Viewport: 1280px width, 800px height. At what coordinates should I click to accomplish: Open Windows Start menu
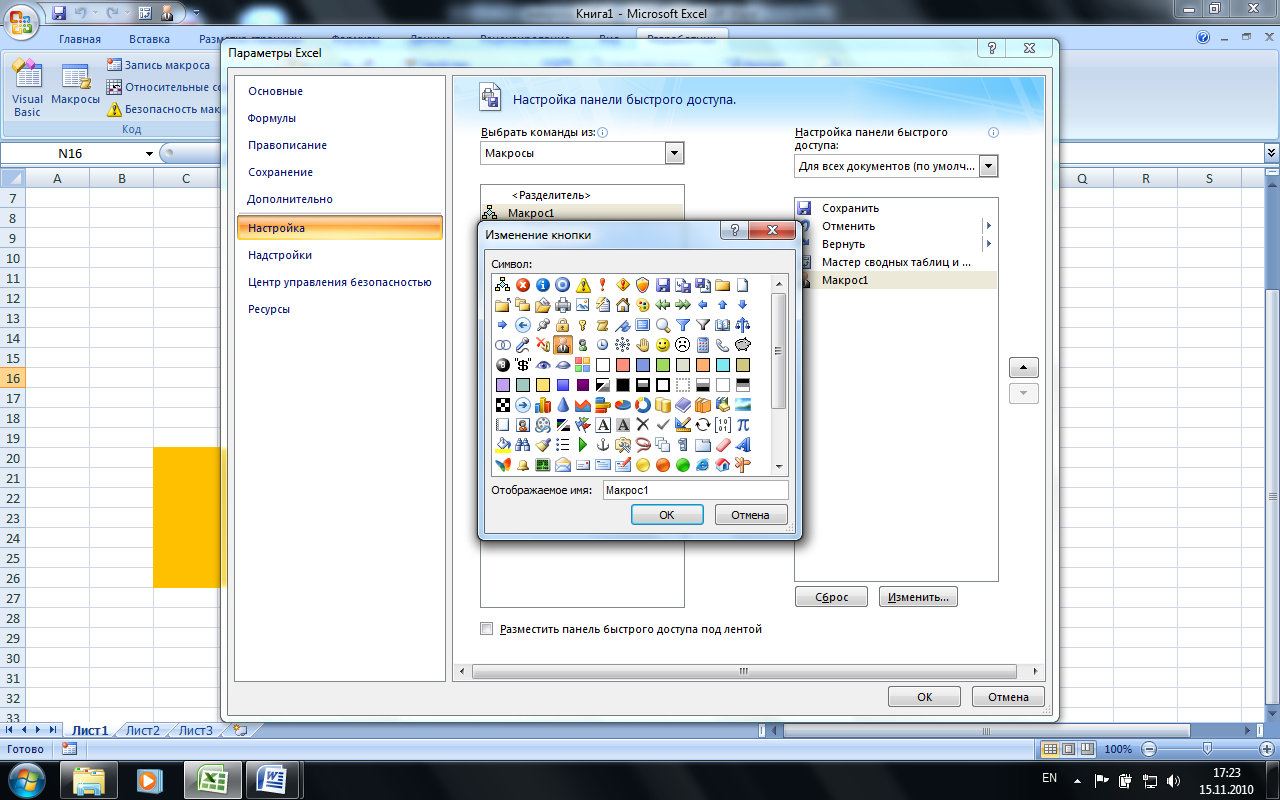click(x=26, y=778)
